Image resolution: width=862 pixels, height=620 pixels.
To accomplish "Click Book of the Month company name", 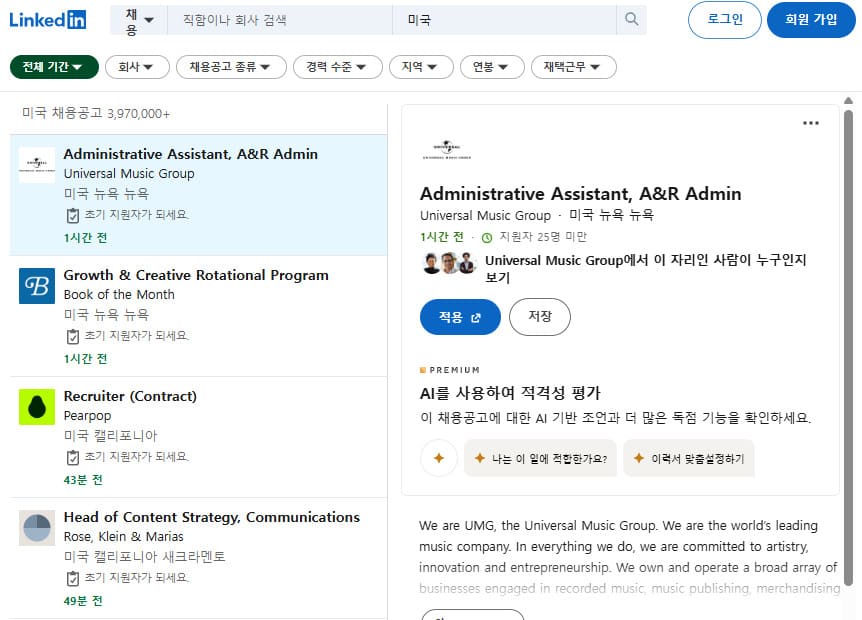I will [119, 295].
